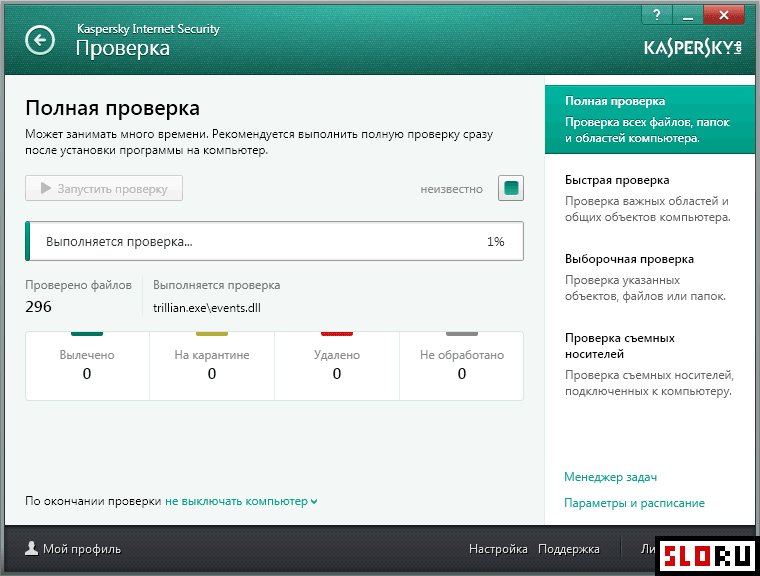Click the Проверено файлов label
760x576 pixels.
[x=79, y=285]
